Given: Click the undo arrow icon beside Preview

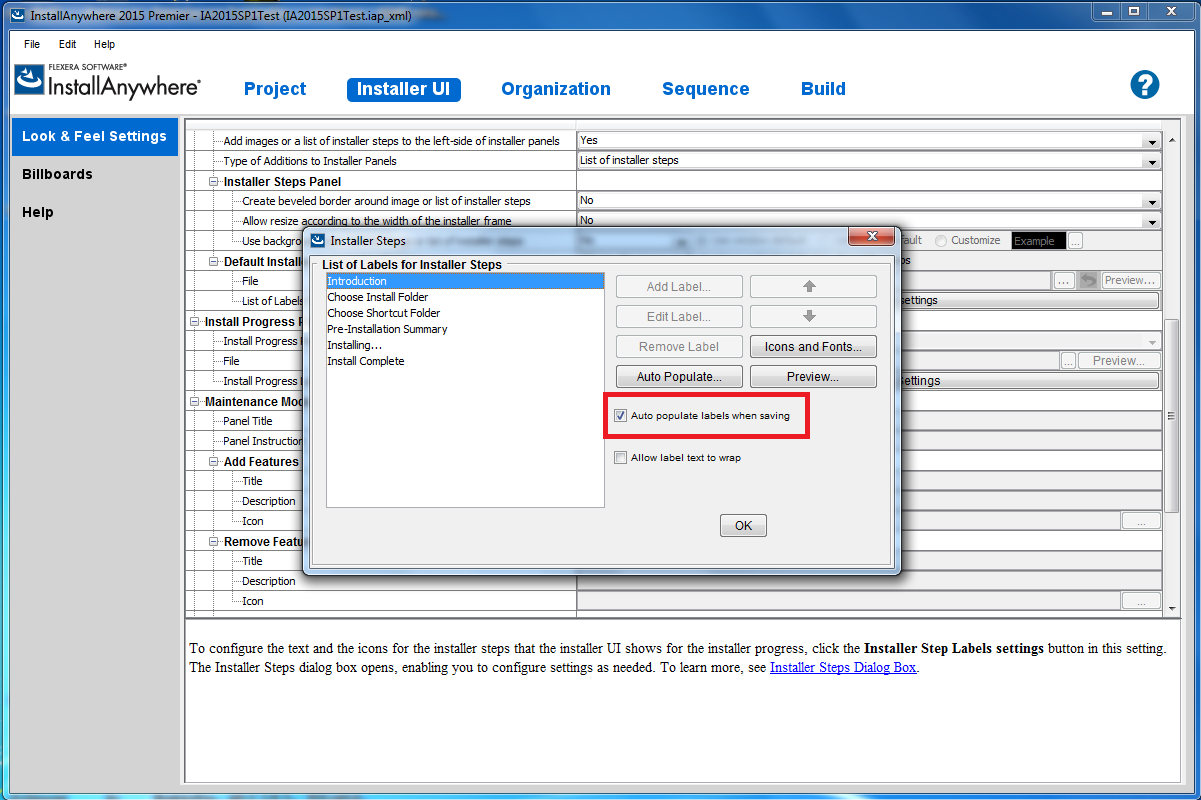Looking at the screenshot, I should click(x=1087, y=281).
